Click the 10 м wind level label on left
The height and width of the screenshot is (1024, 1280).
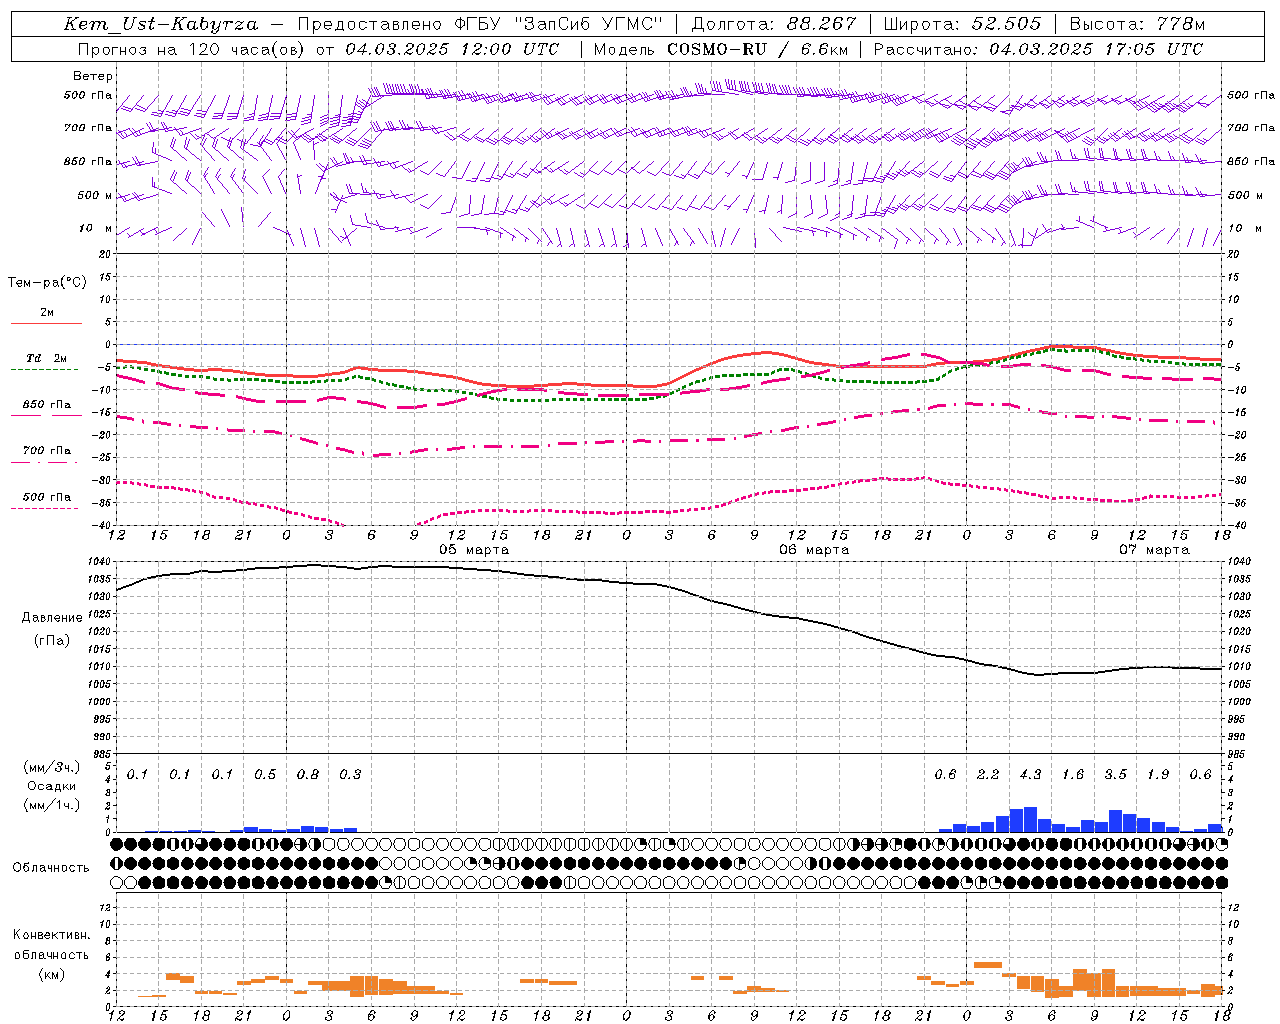coord(96,229)
